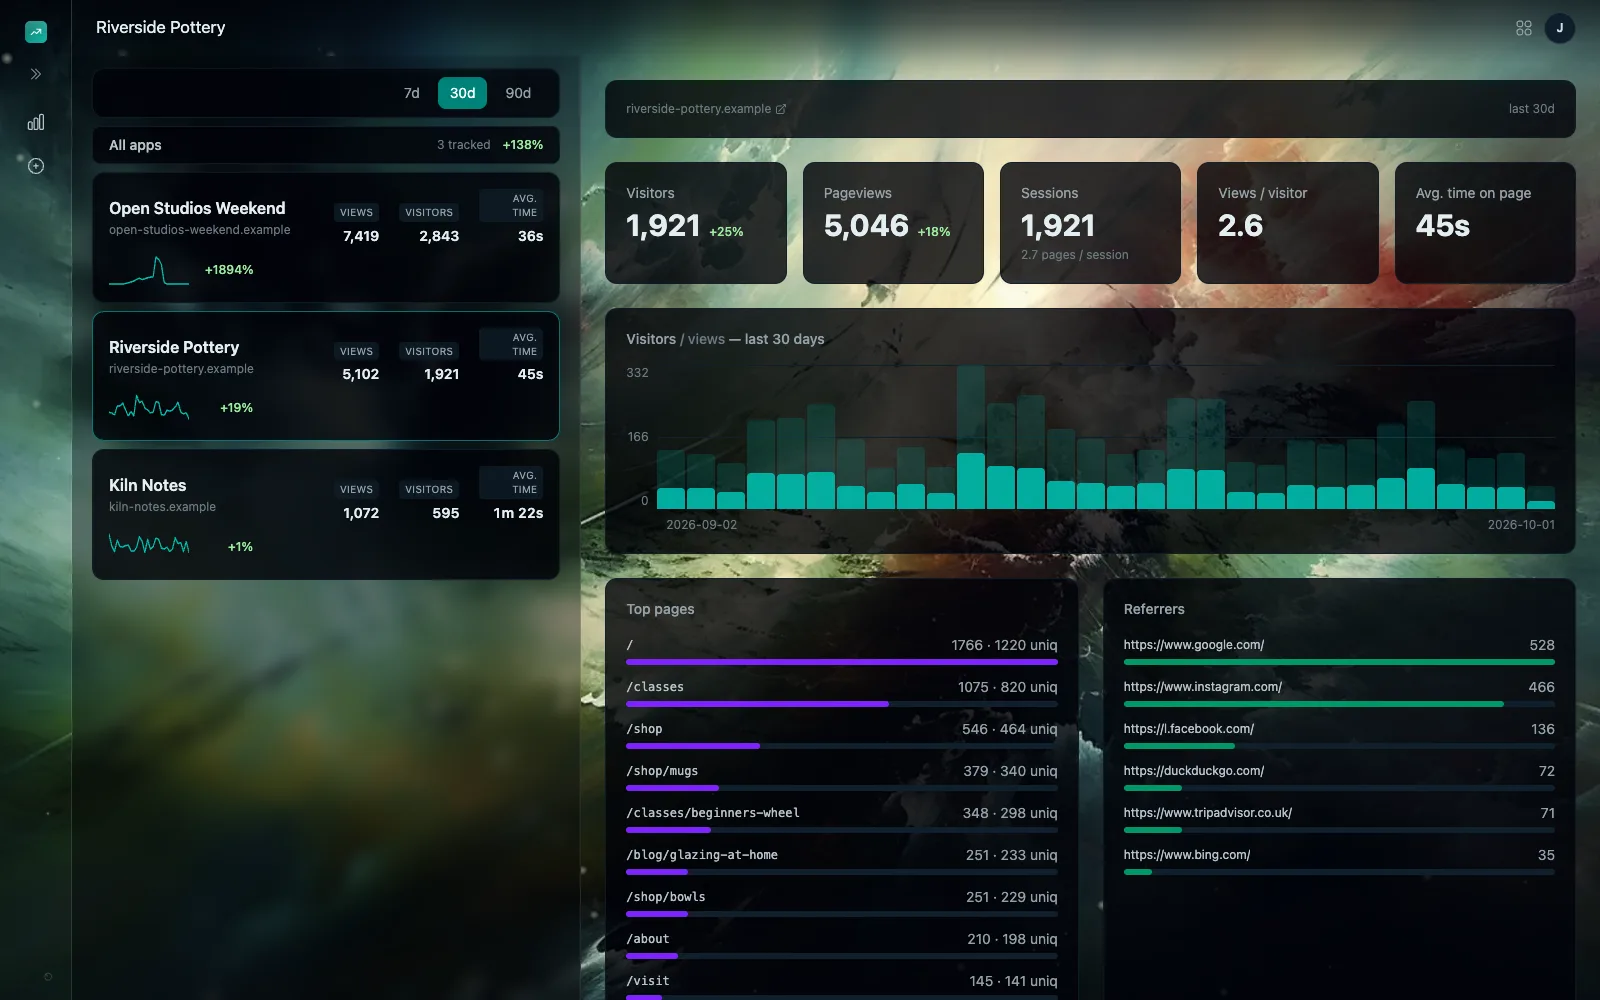This screenshot has width=1600, height=1000.
Task: Click the https://www.google.com/ referrer
Action: pyautogui.click(x=1339, y=651)
